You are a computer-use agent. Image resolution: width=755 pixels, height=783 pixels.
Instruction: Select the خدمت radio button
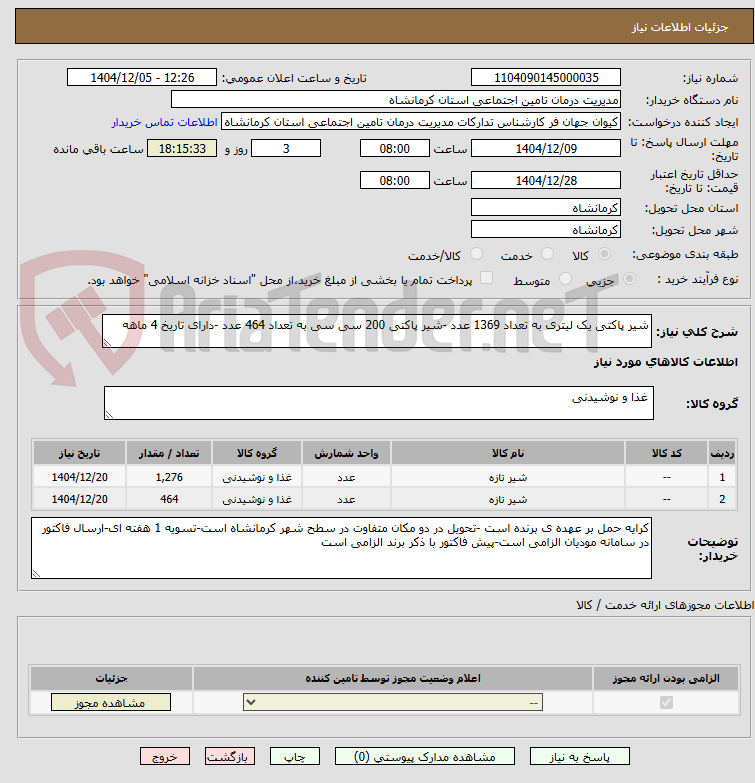coord(547,254)
